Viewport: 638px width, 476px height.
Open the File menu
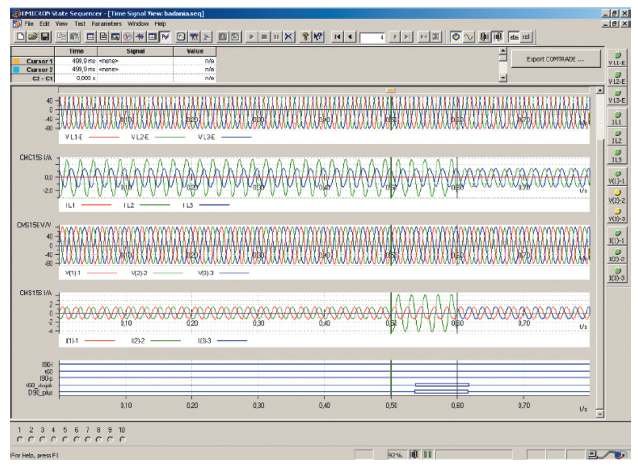[29, 24]
